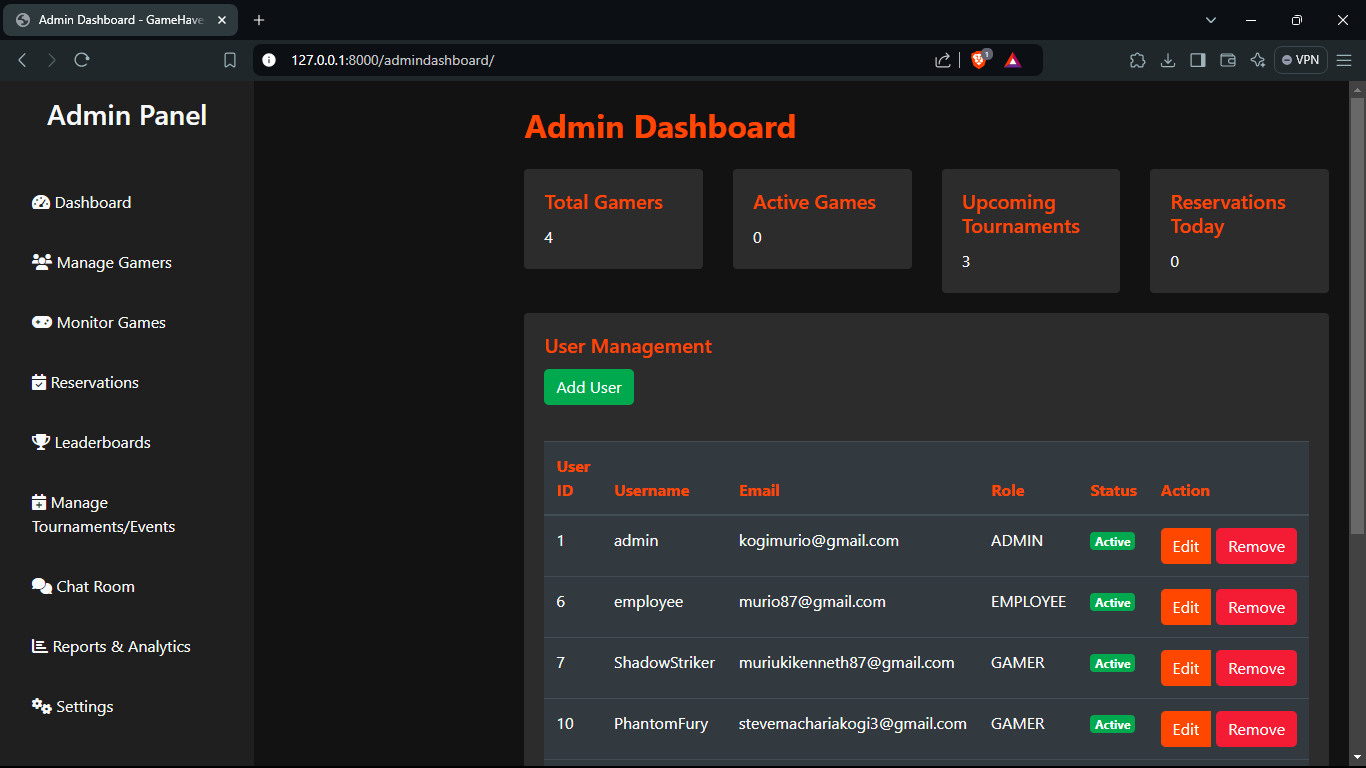The image size is (1366, 768).
Task: Click the site information icon
Action: [x=268, y=60]
